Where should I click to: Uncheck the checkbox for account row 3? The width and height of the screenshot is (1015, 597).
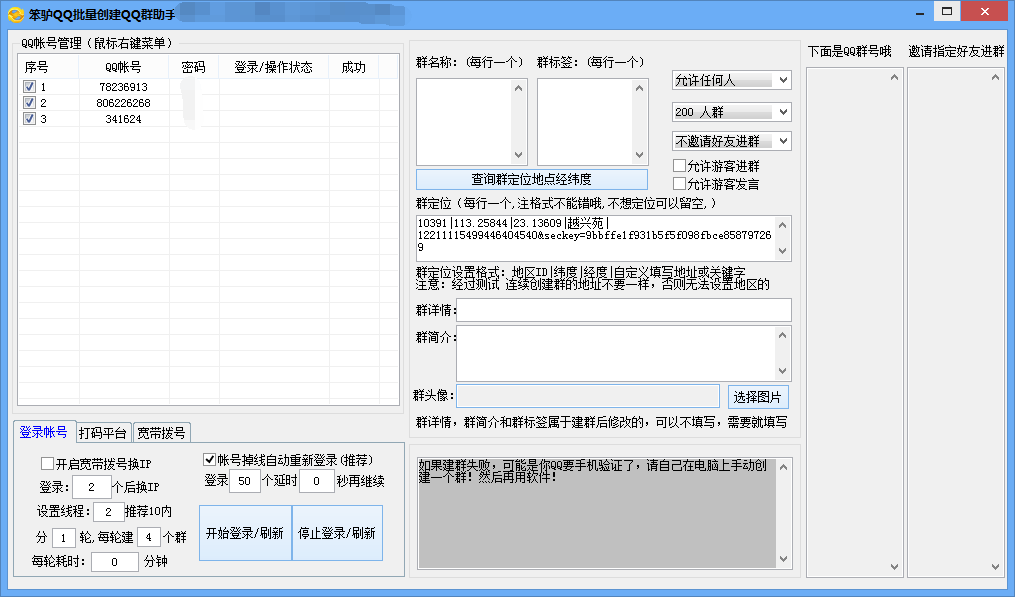click(29, 118)
